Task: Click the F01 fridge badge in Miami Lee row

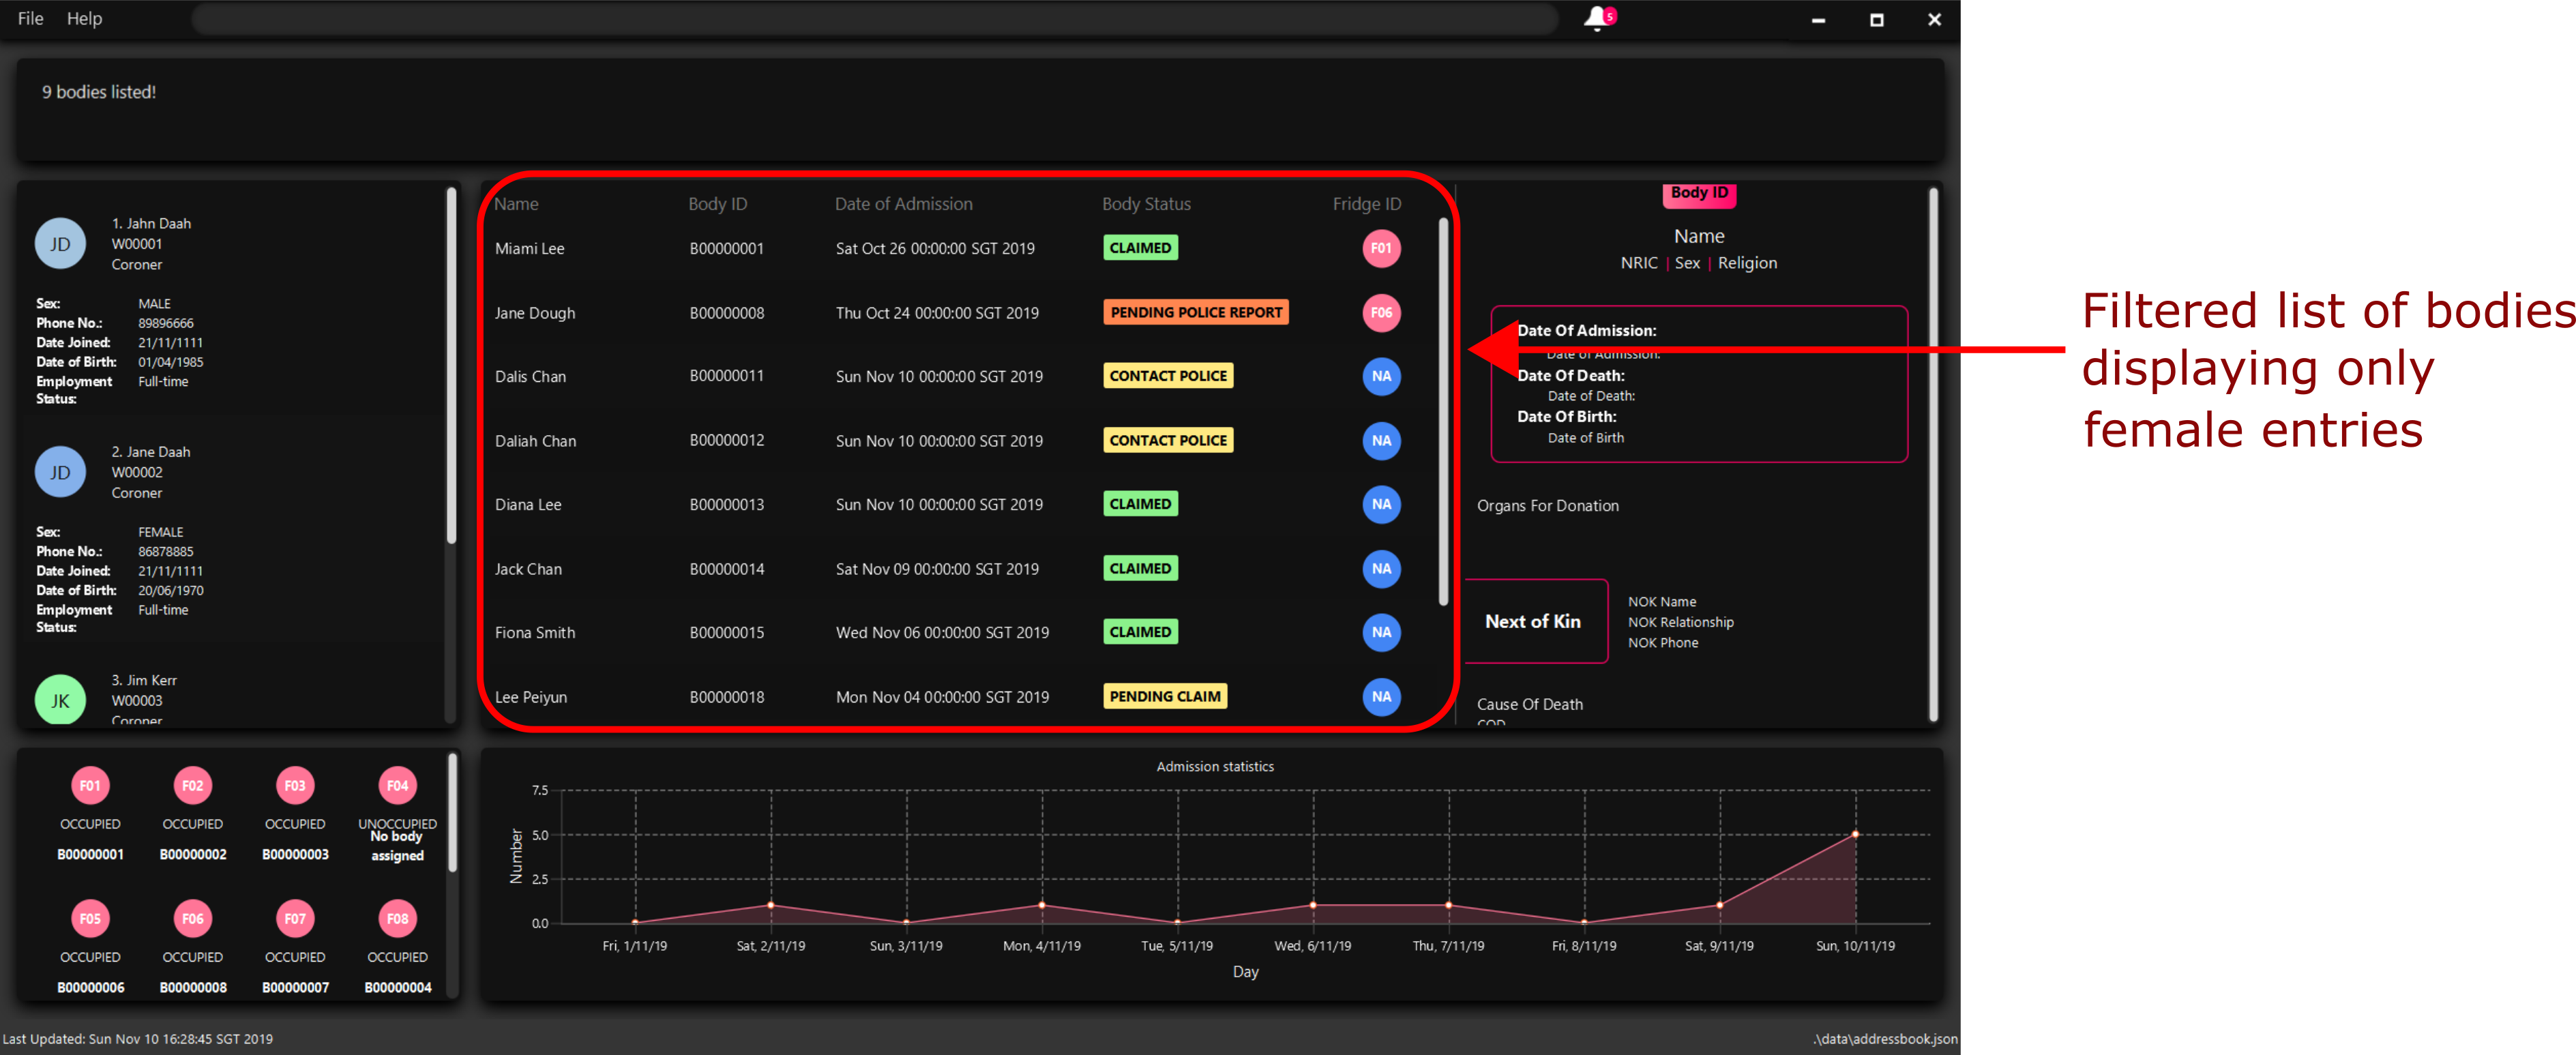Action: [x=1381, y=248]
